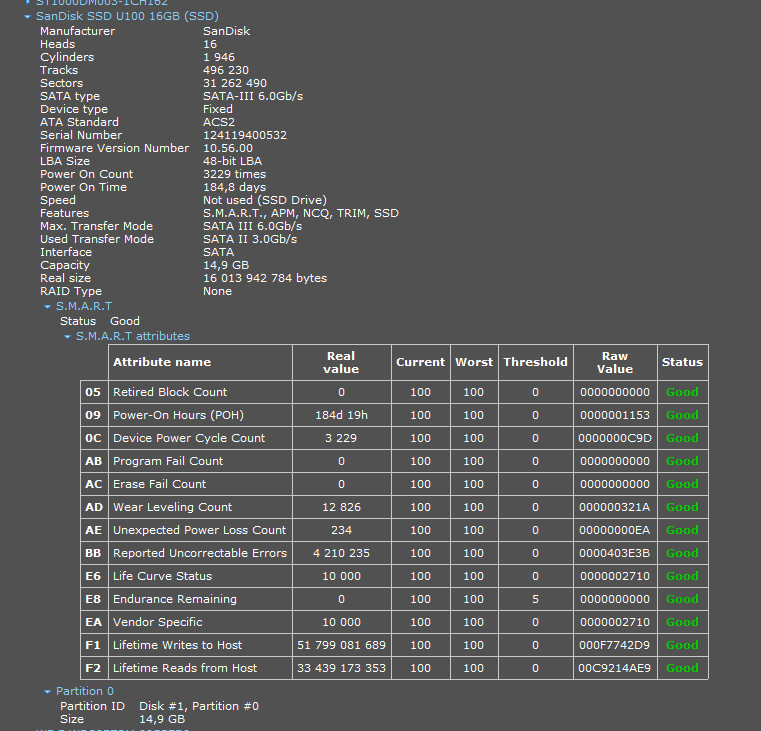Click the Status column header
The width and height of the screenshot is (761, 731).
(682, 362)
